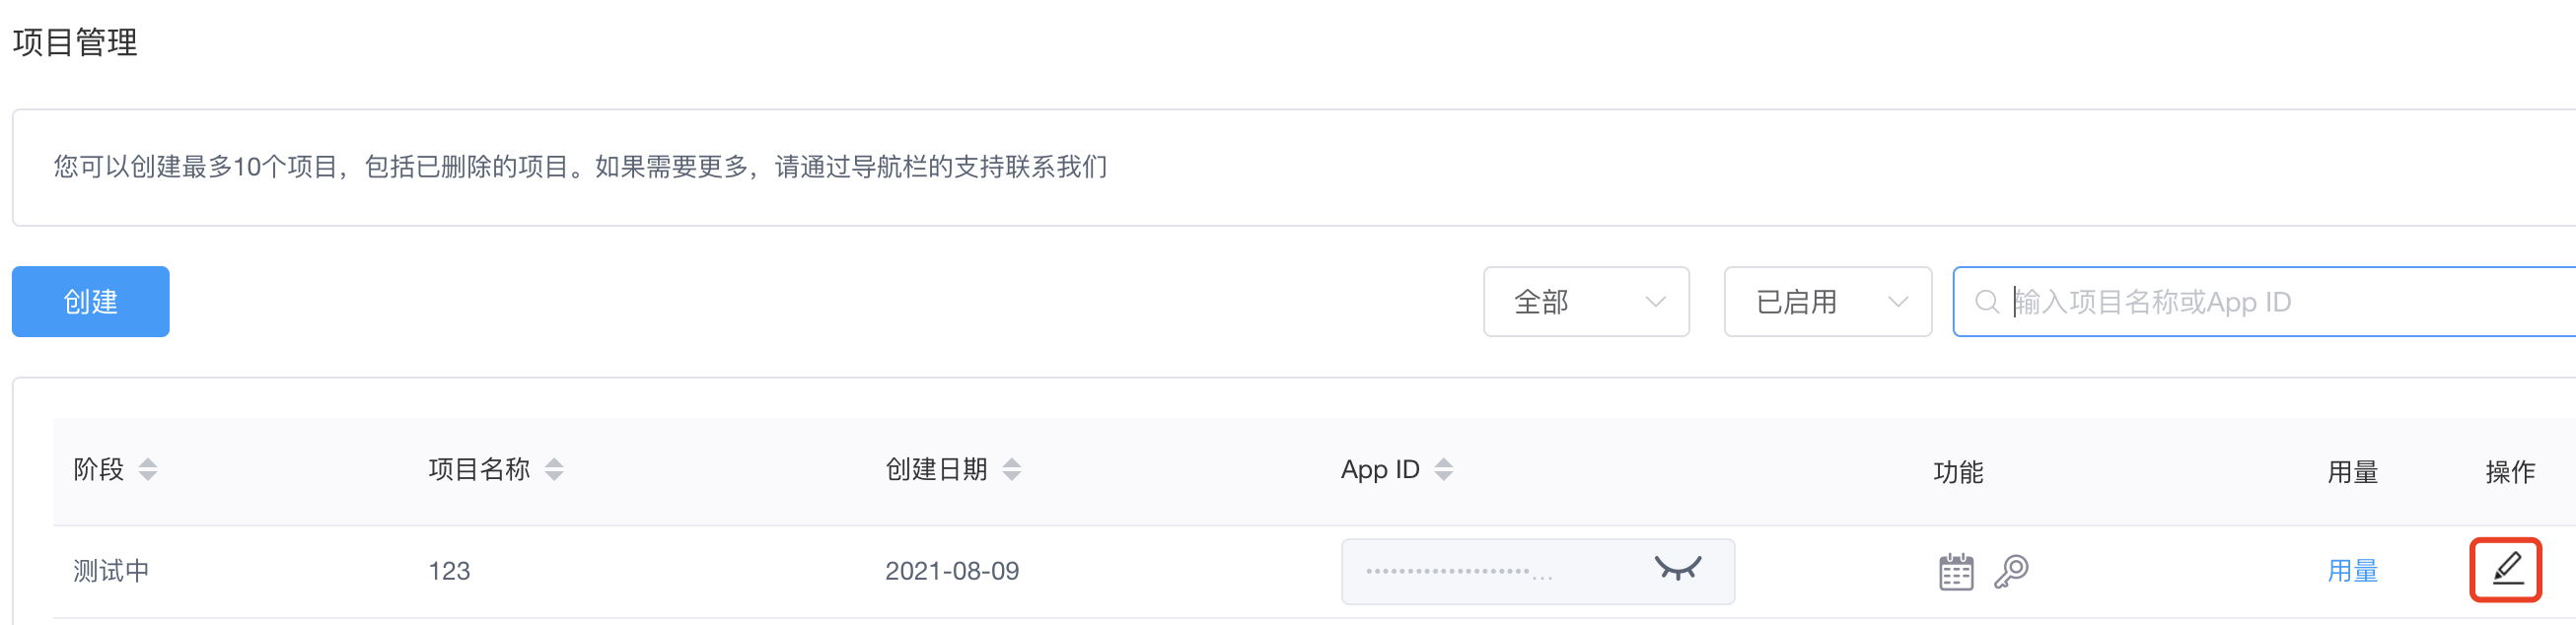
Task: Expand the 全部 filter dropdown
Action: click(x=1586, y=301)
